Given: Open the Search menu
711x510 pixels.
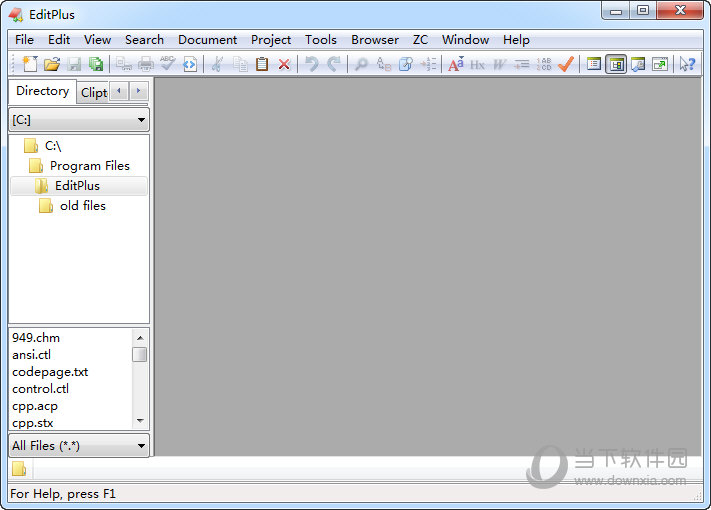Looking at the screenshot, I should tap(144, 40).
